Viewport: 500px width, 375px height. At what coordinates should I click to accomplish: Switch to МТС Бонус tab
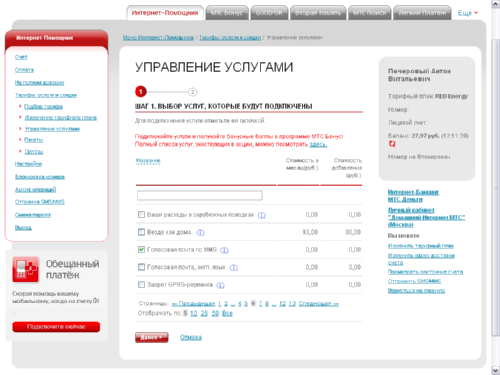(227, 13)
